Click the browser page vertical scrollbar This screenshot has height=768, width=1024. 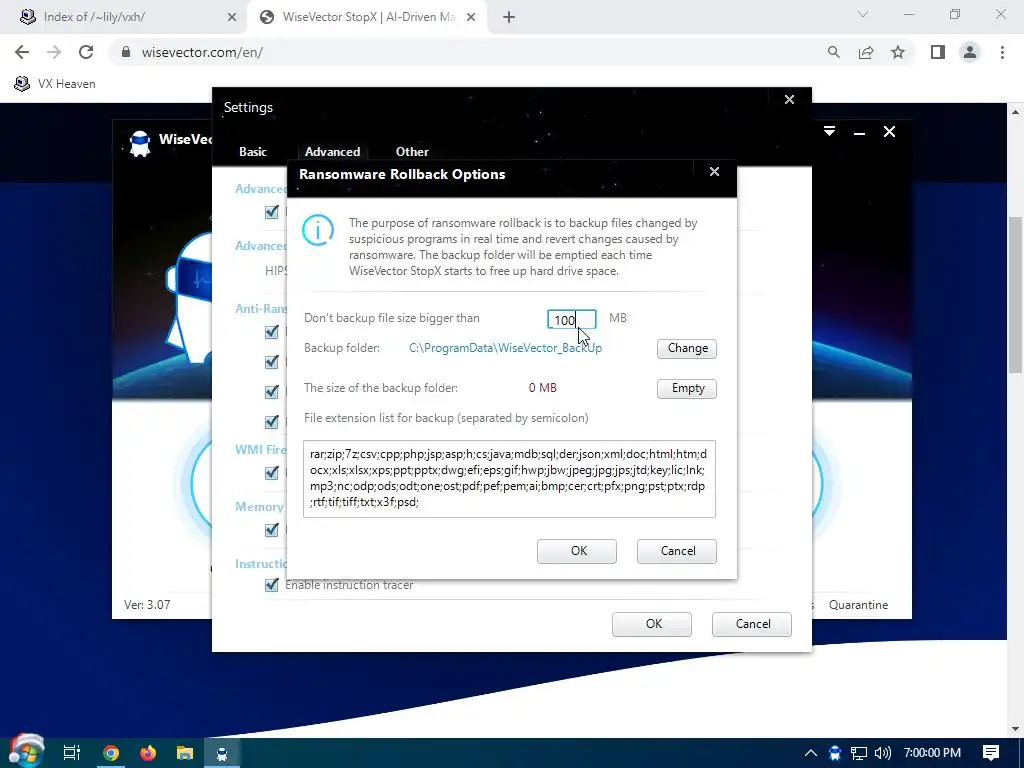[x=1015, y=294]
